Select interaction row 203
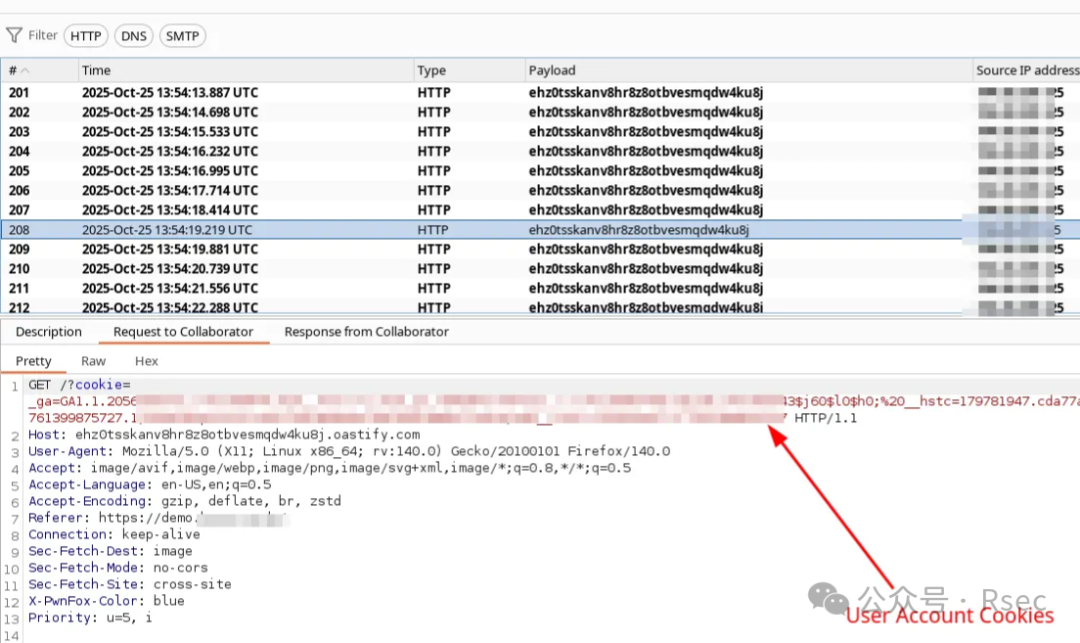 (540, 131)
